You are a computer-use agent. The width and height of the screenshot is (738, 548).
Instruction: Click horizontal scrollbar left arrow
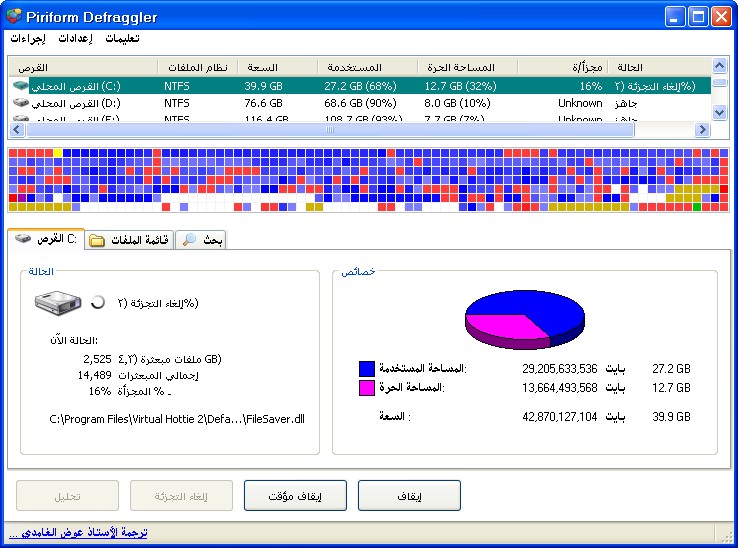[17, 129]
